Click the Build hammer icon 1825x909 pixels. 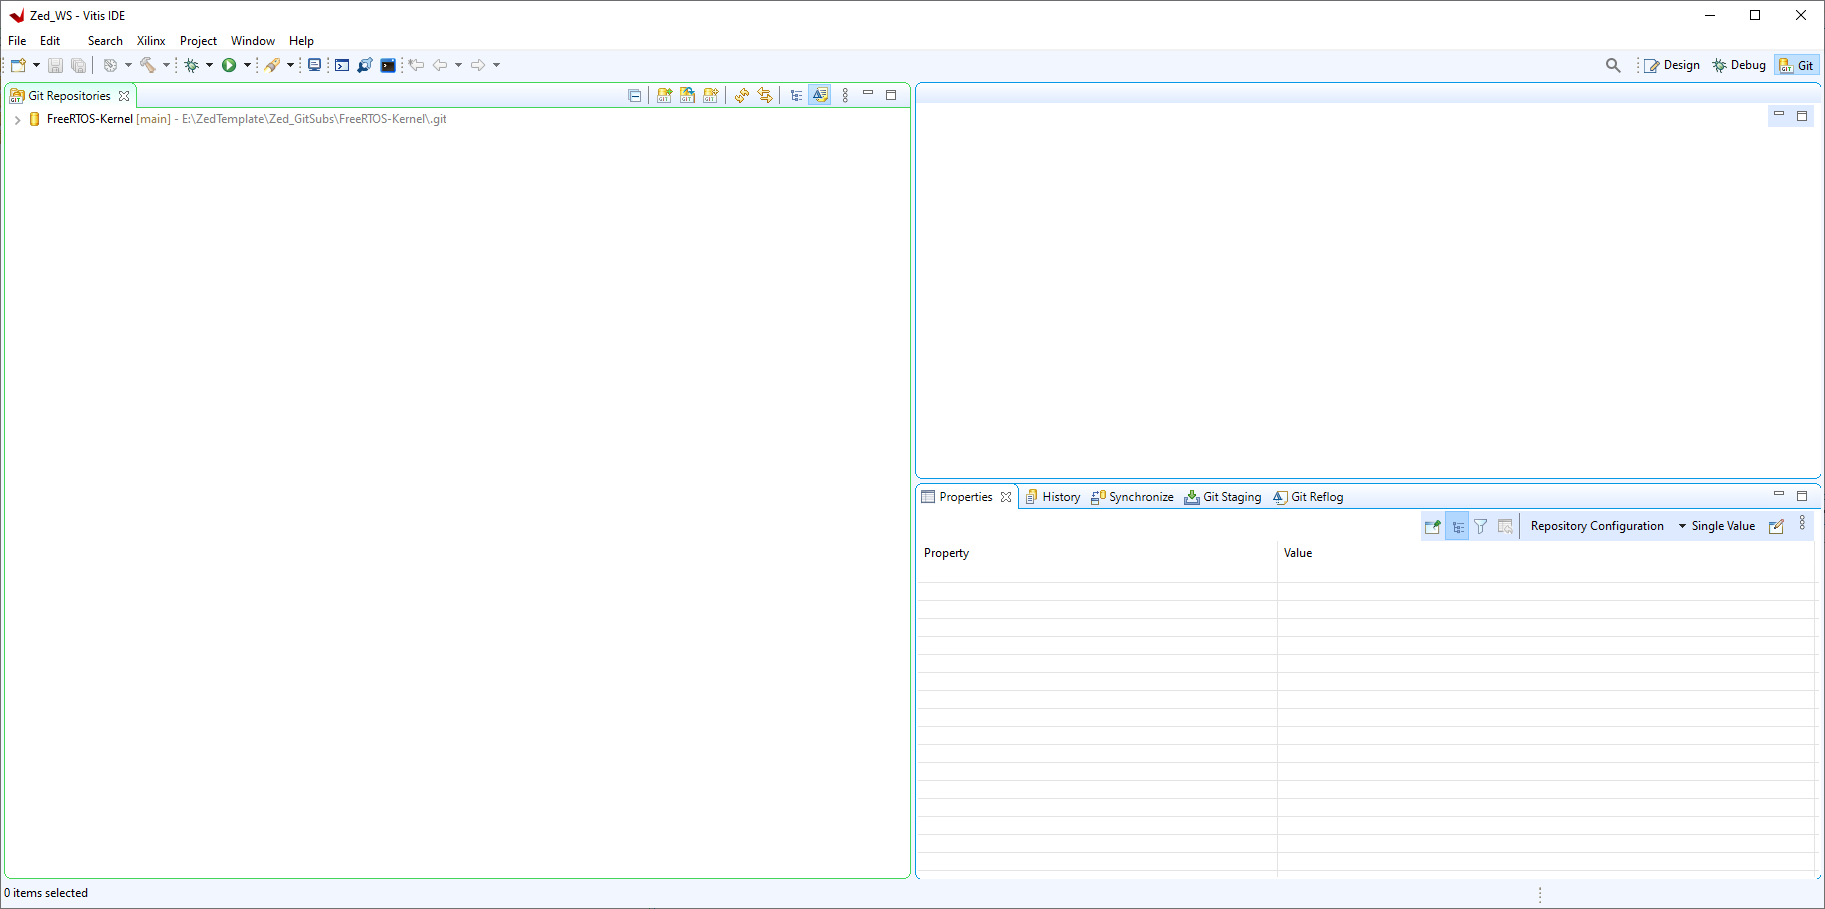point(148,65)
